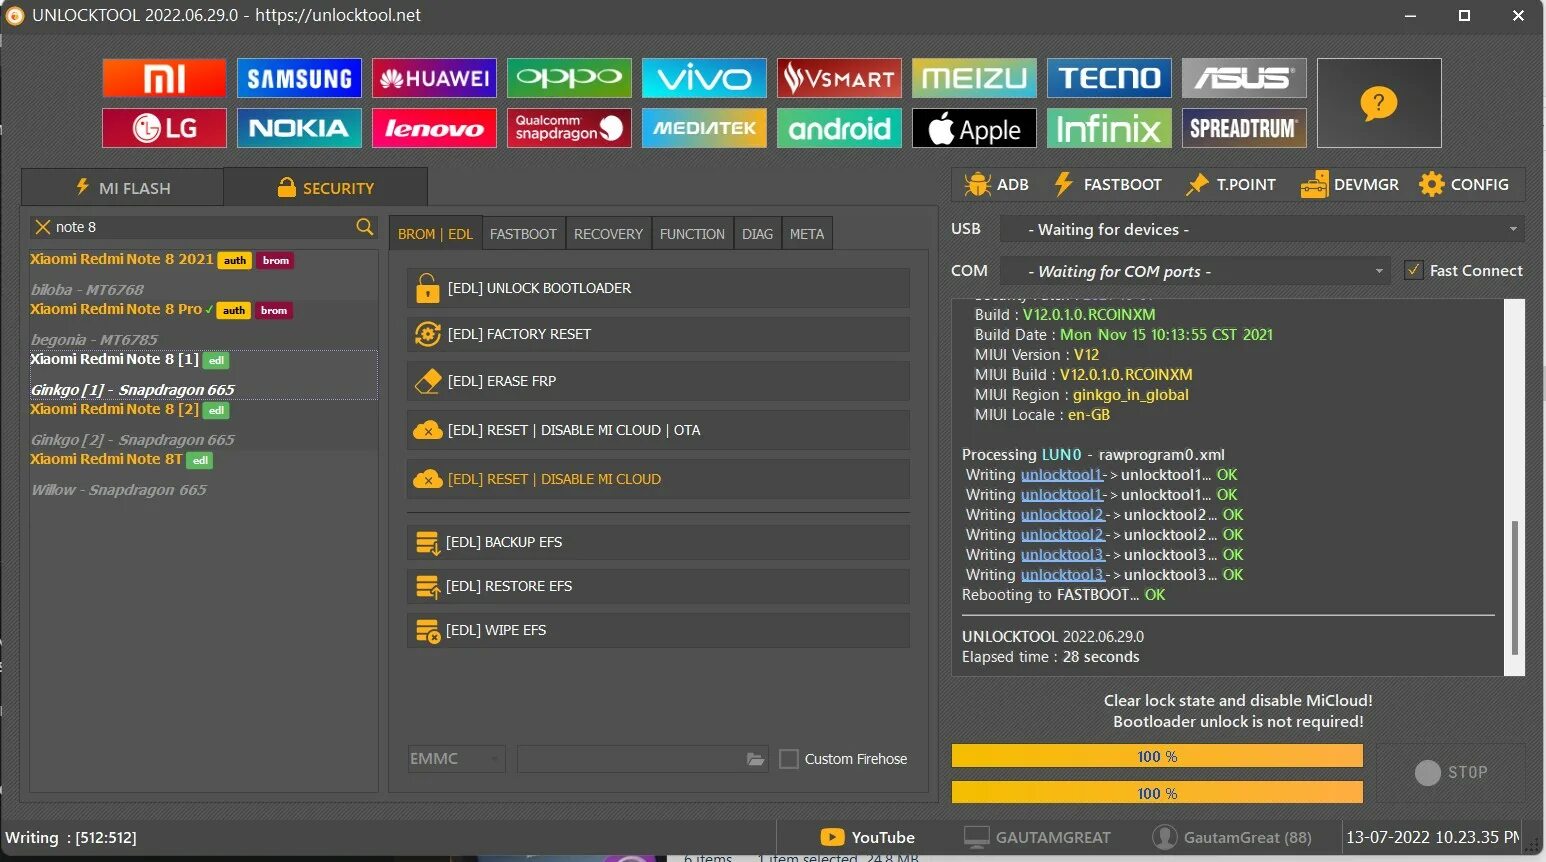Image resolution: width=1546 pixels, height=862 pixels.
Task: Select Xiaomi Redmi Note 8 Pro device
Action: (204, 325)
